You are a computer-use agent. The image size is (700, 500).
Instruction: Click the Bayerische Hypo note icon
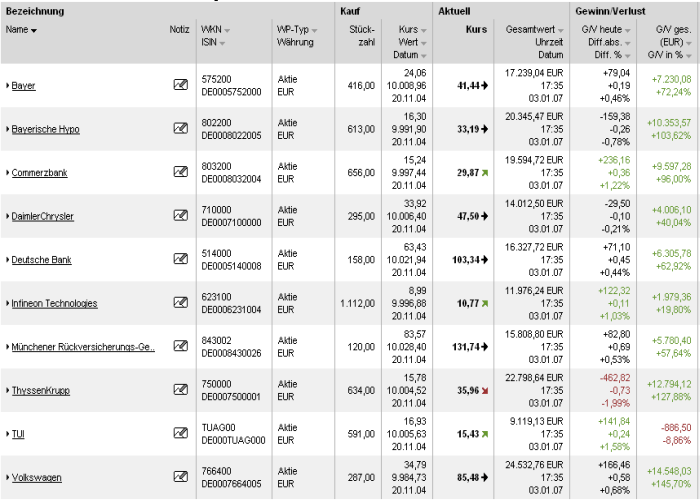click(x=180, y=128)
